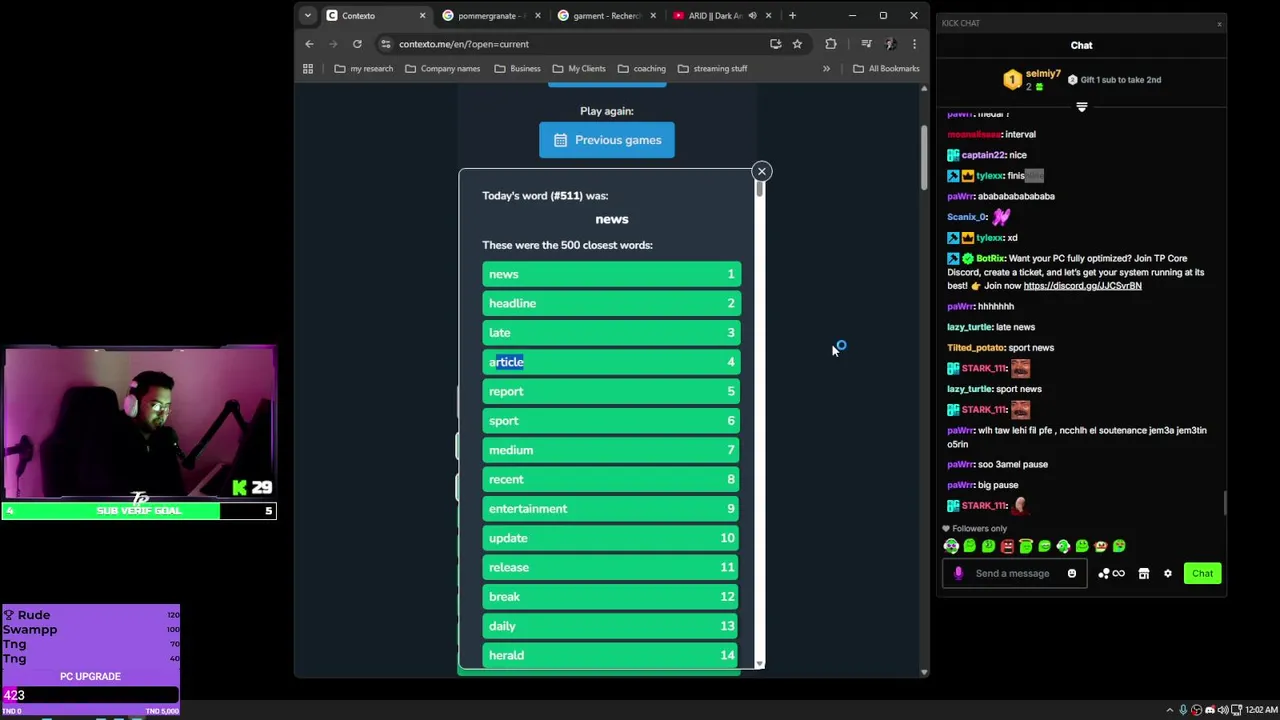The width and height of the screenshot is (1280, 720).
Task: Click the 'headline' word row
Action: [x=611, y=303]
